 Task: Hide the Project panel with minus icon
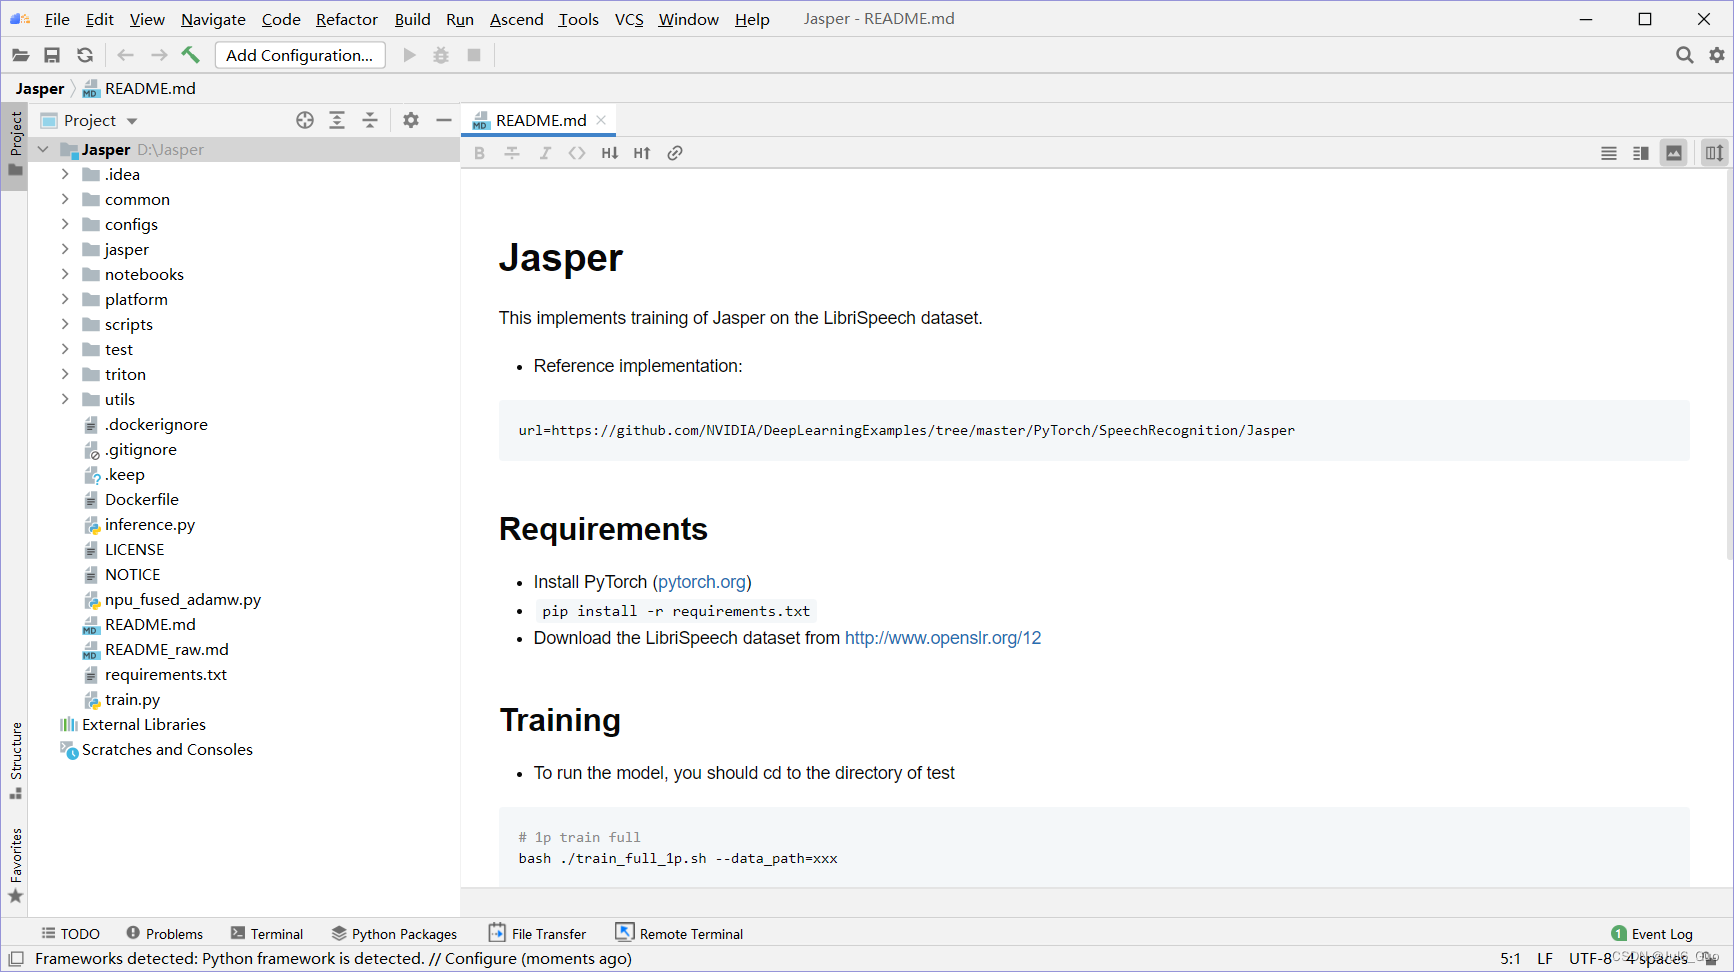pos(444,120)
